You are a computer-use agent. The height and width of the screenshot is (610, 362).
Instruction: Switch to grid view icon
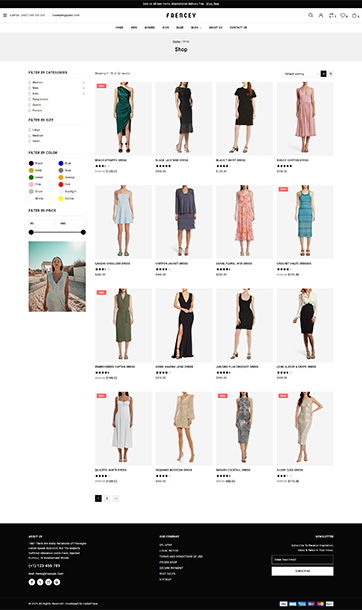click(x=323, y=74)
